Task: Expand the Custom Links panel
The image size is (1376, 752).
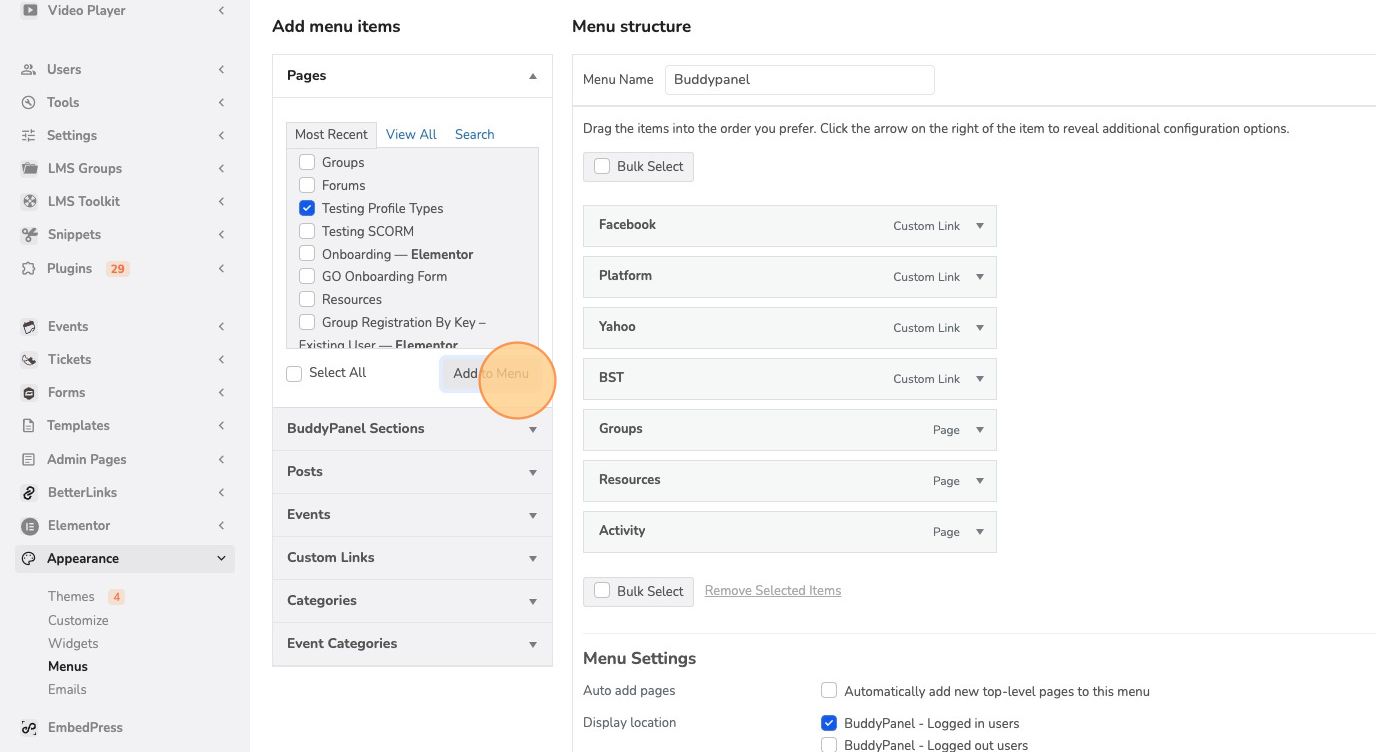Action: tap(533, 558)
